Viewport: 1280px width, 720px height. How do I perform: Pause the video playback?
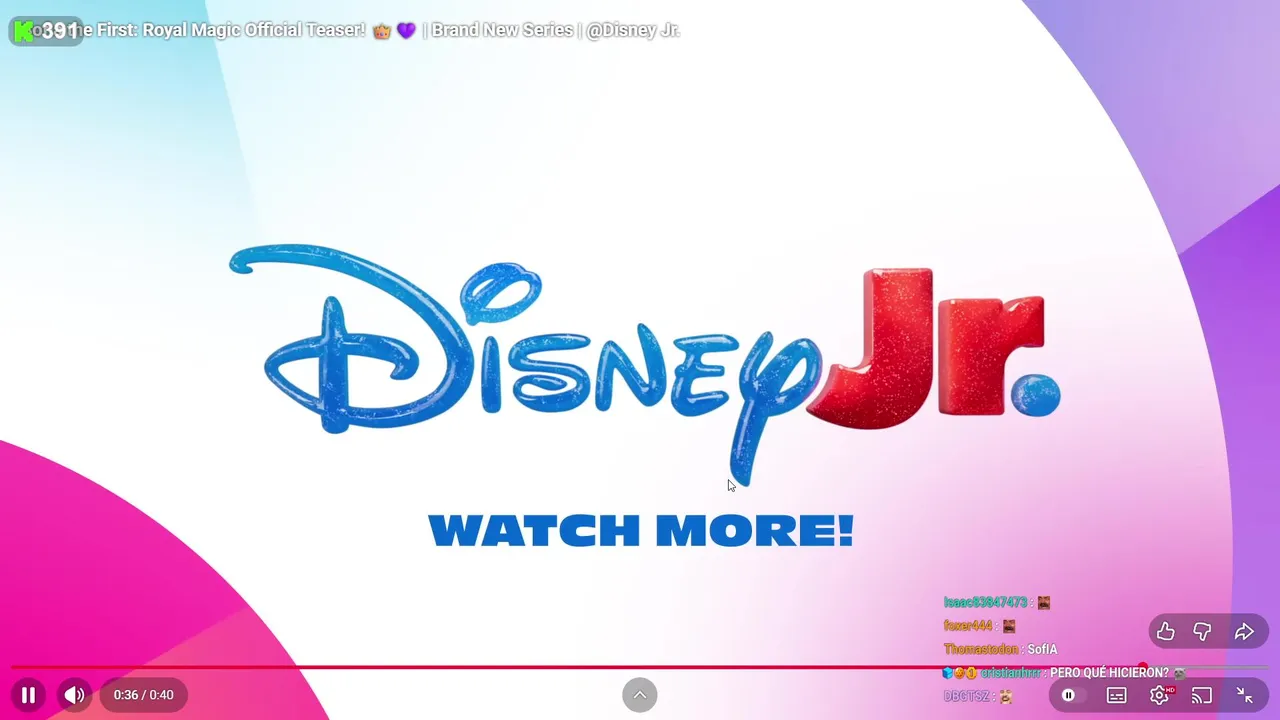click(x=28, y=695)
